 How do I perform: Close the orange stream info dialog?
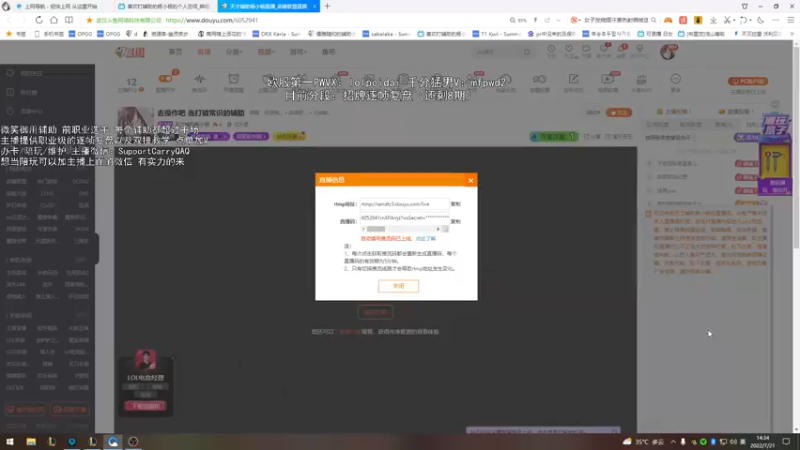470,180
